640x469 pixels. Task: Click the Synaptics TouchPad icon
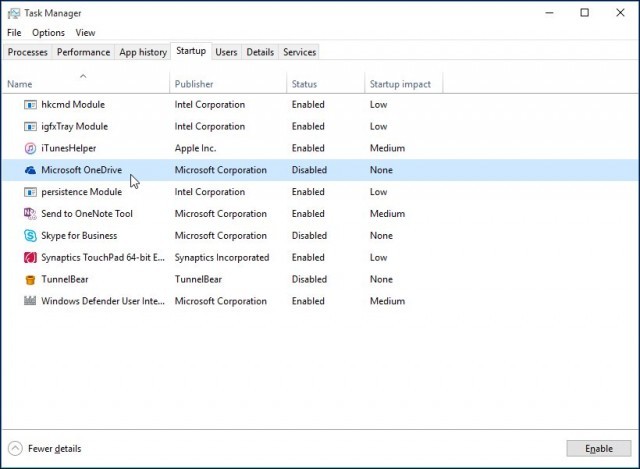30,258
